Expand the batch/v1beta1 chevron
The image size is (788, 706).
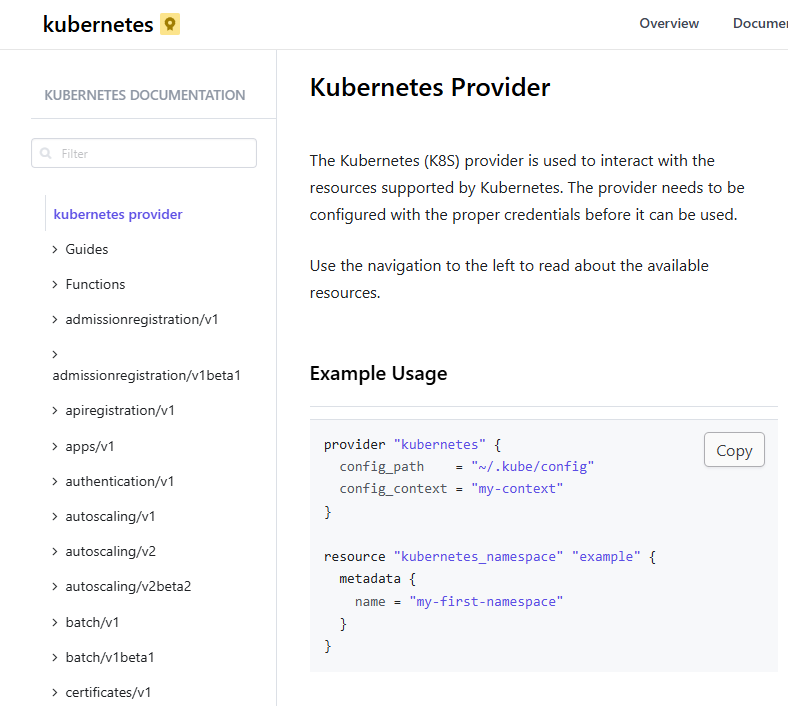point(55,658)
